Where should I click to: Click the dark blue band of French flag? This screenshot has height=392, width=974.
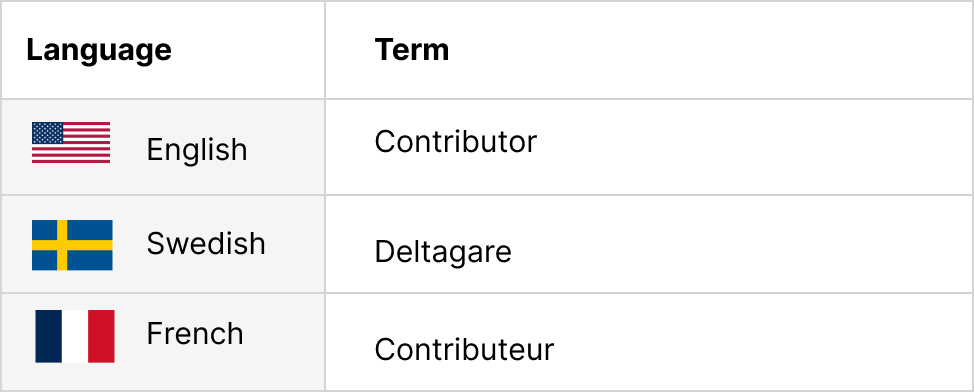(x=48, y=336)
